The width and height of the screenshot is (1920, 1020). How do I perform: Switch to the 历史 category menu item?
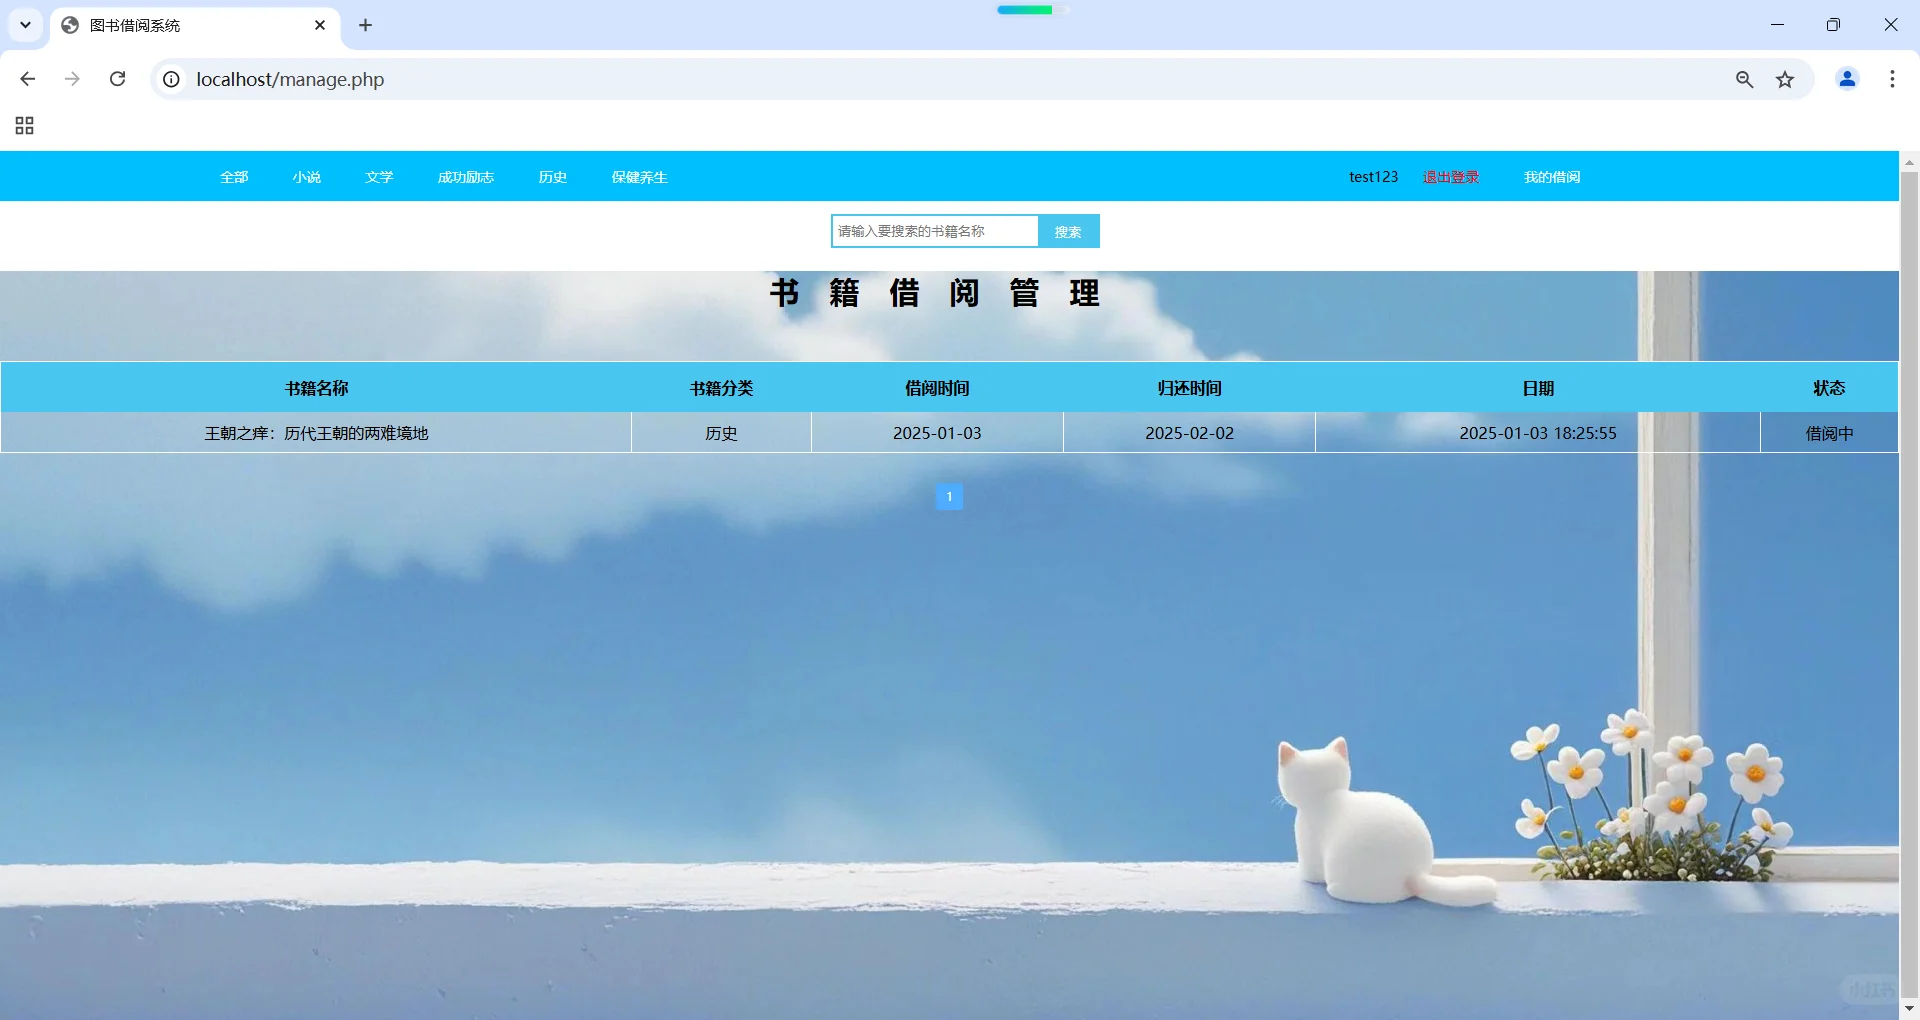(552, 176)
